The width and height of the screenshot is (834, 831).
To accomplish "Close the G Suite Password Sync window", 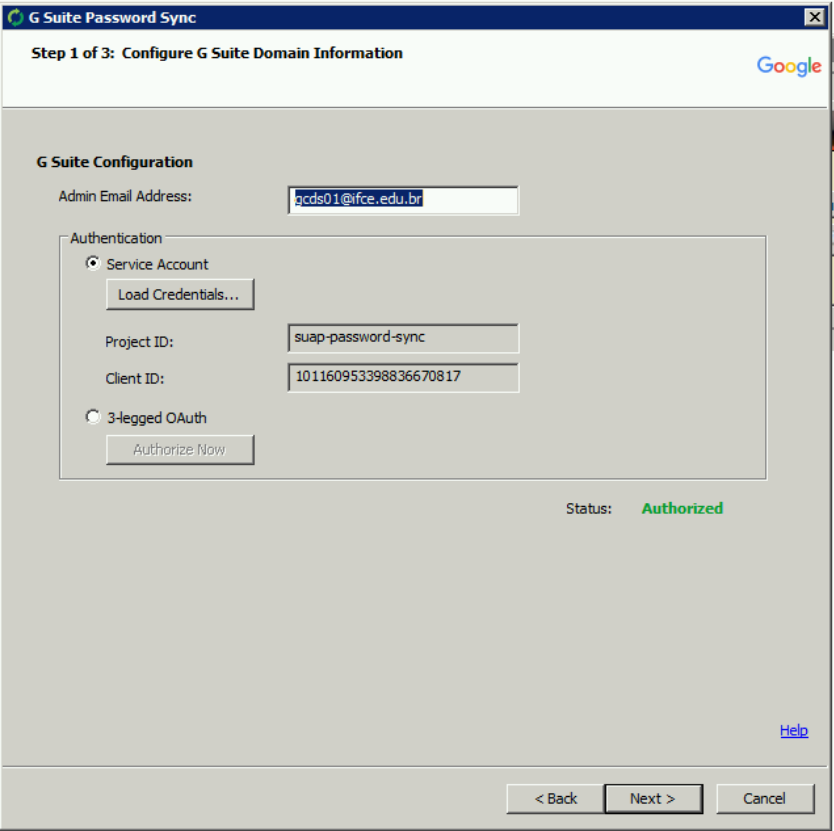I will 814,18.
